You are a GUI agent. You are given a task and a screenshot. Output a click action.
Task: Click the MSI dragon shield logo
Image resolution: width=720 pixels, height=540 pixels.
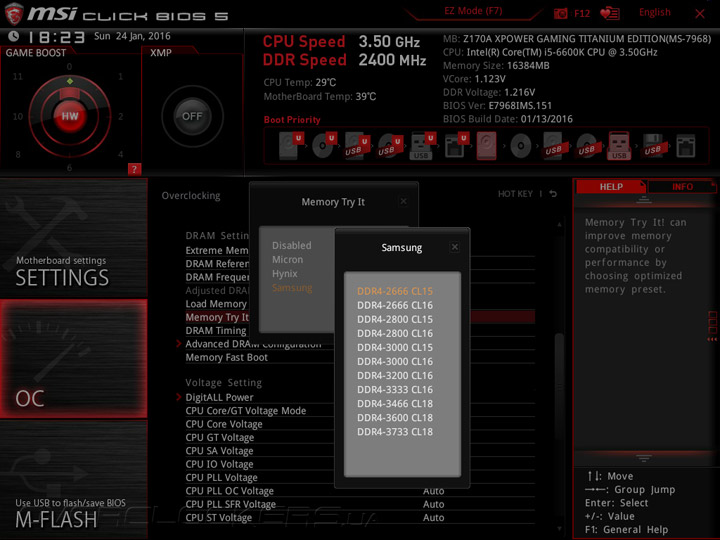[x=13, y=14]
